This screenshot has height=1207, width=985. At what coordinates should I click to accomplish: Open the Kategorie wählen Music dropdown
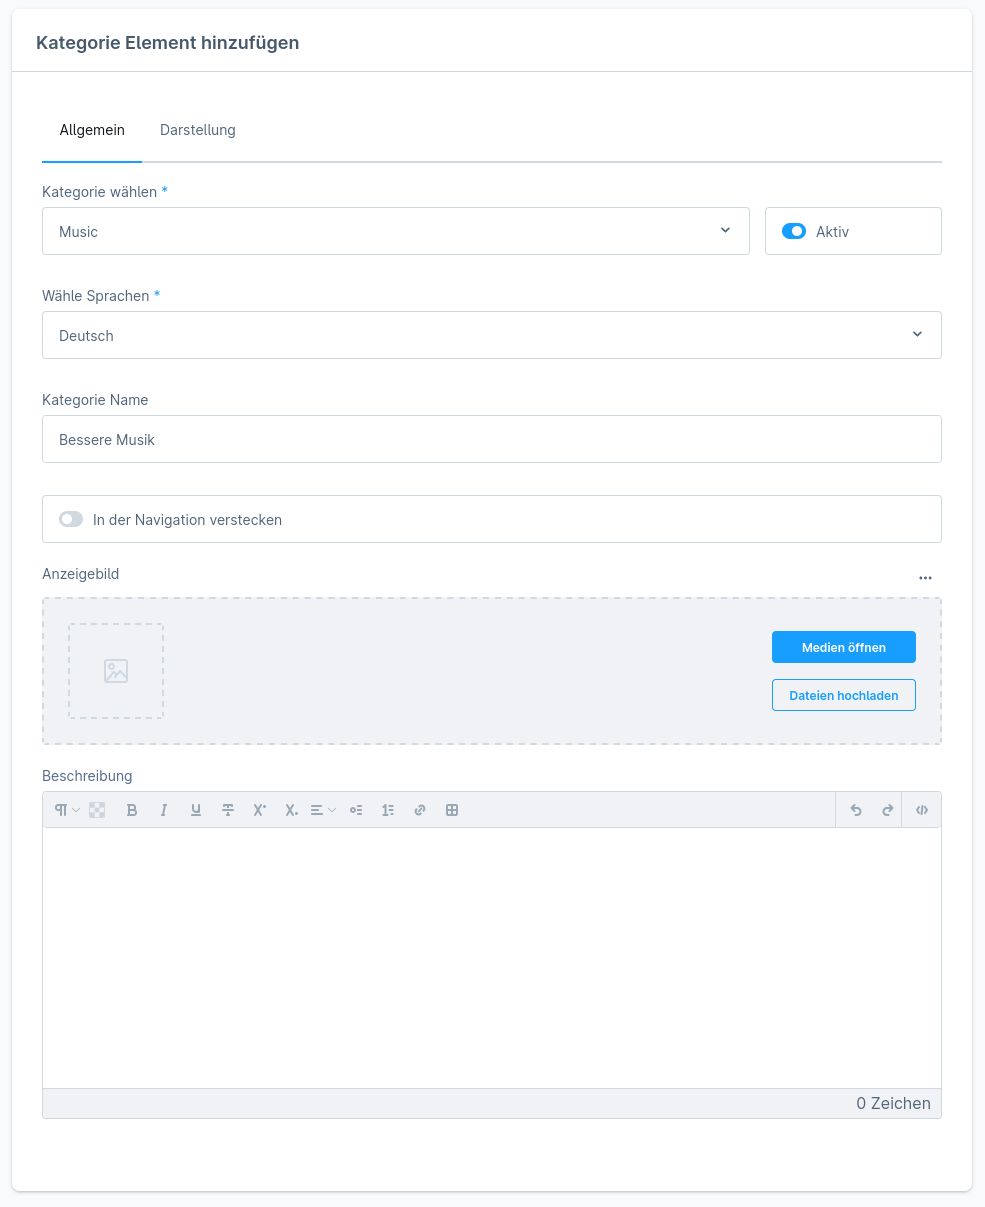pos(396,231)
